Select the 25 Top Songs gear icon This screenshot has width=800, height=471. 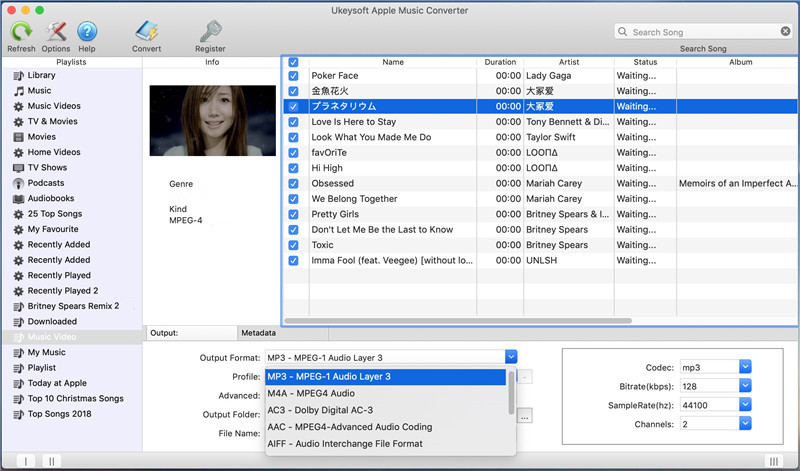coord(18,214)
